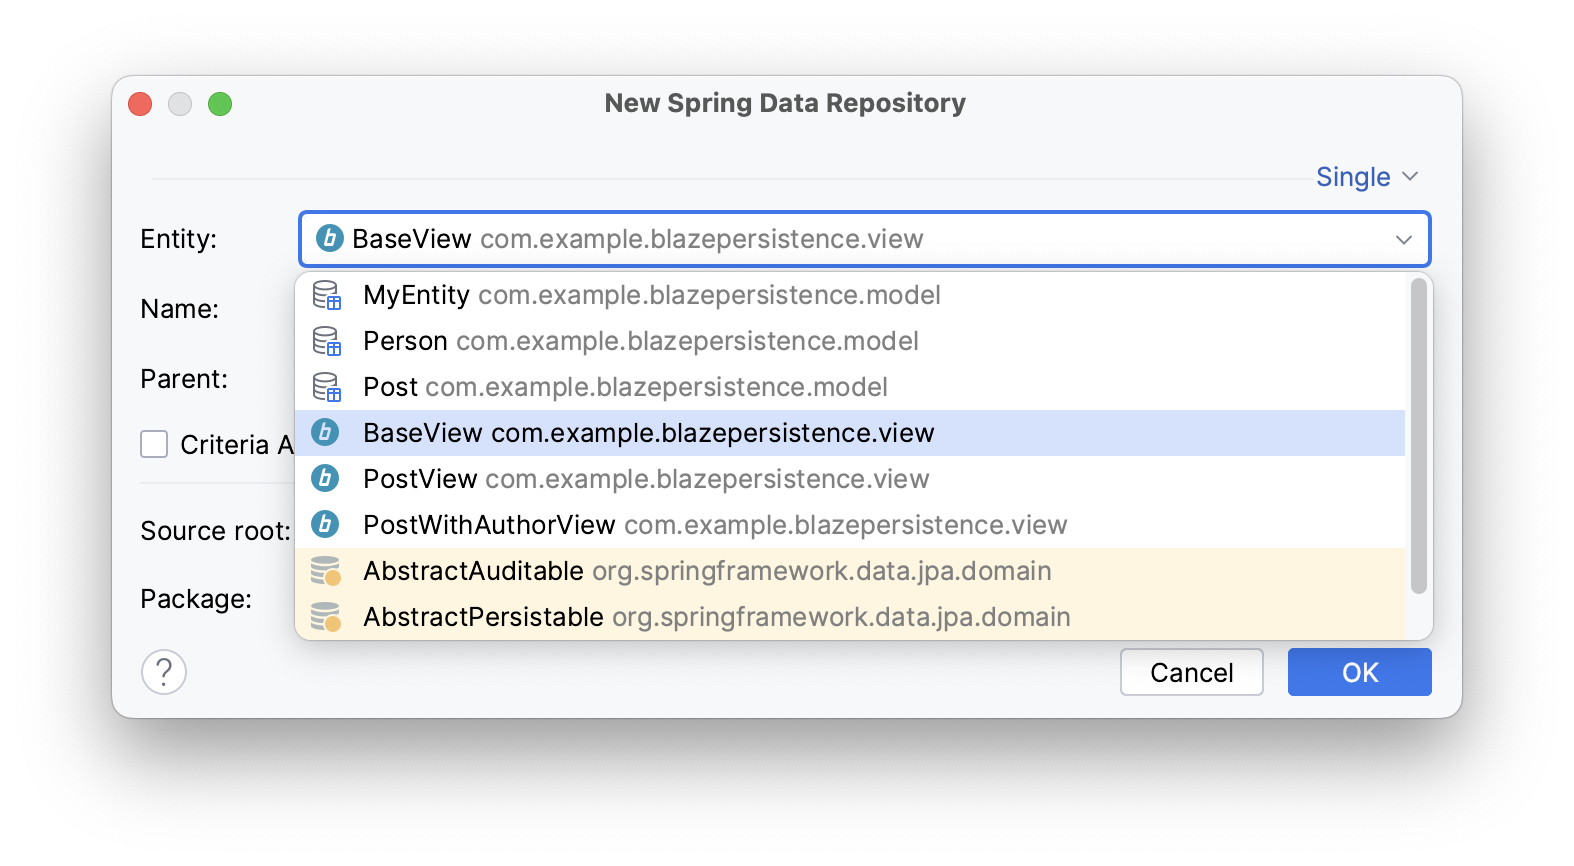Viewport: 1574px width, 866px height.
Task: Dismiss the dialog with Cancel
Action: pyautogui.click(x=1191, y=672)
